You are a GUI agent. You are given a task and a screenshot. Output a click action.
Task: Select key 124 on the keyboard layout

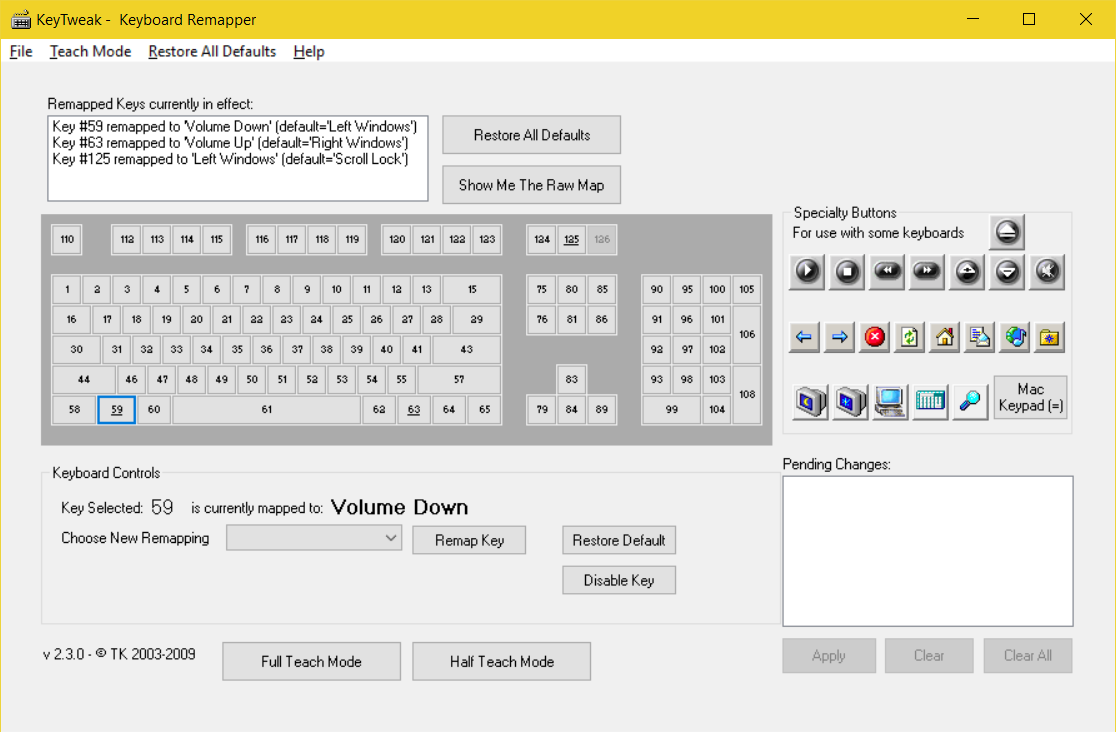pos(542,239)
